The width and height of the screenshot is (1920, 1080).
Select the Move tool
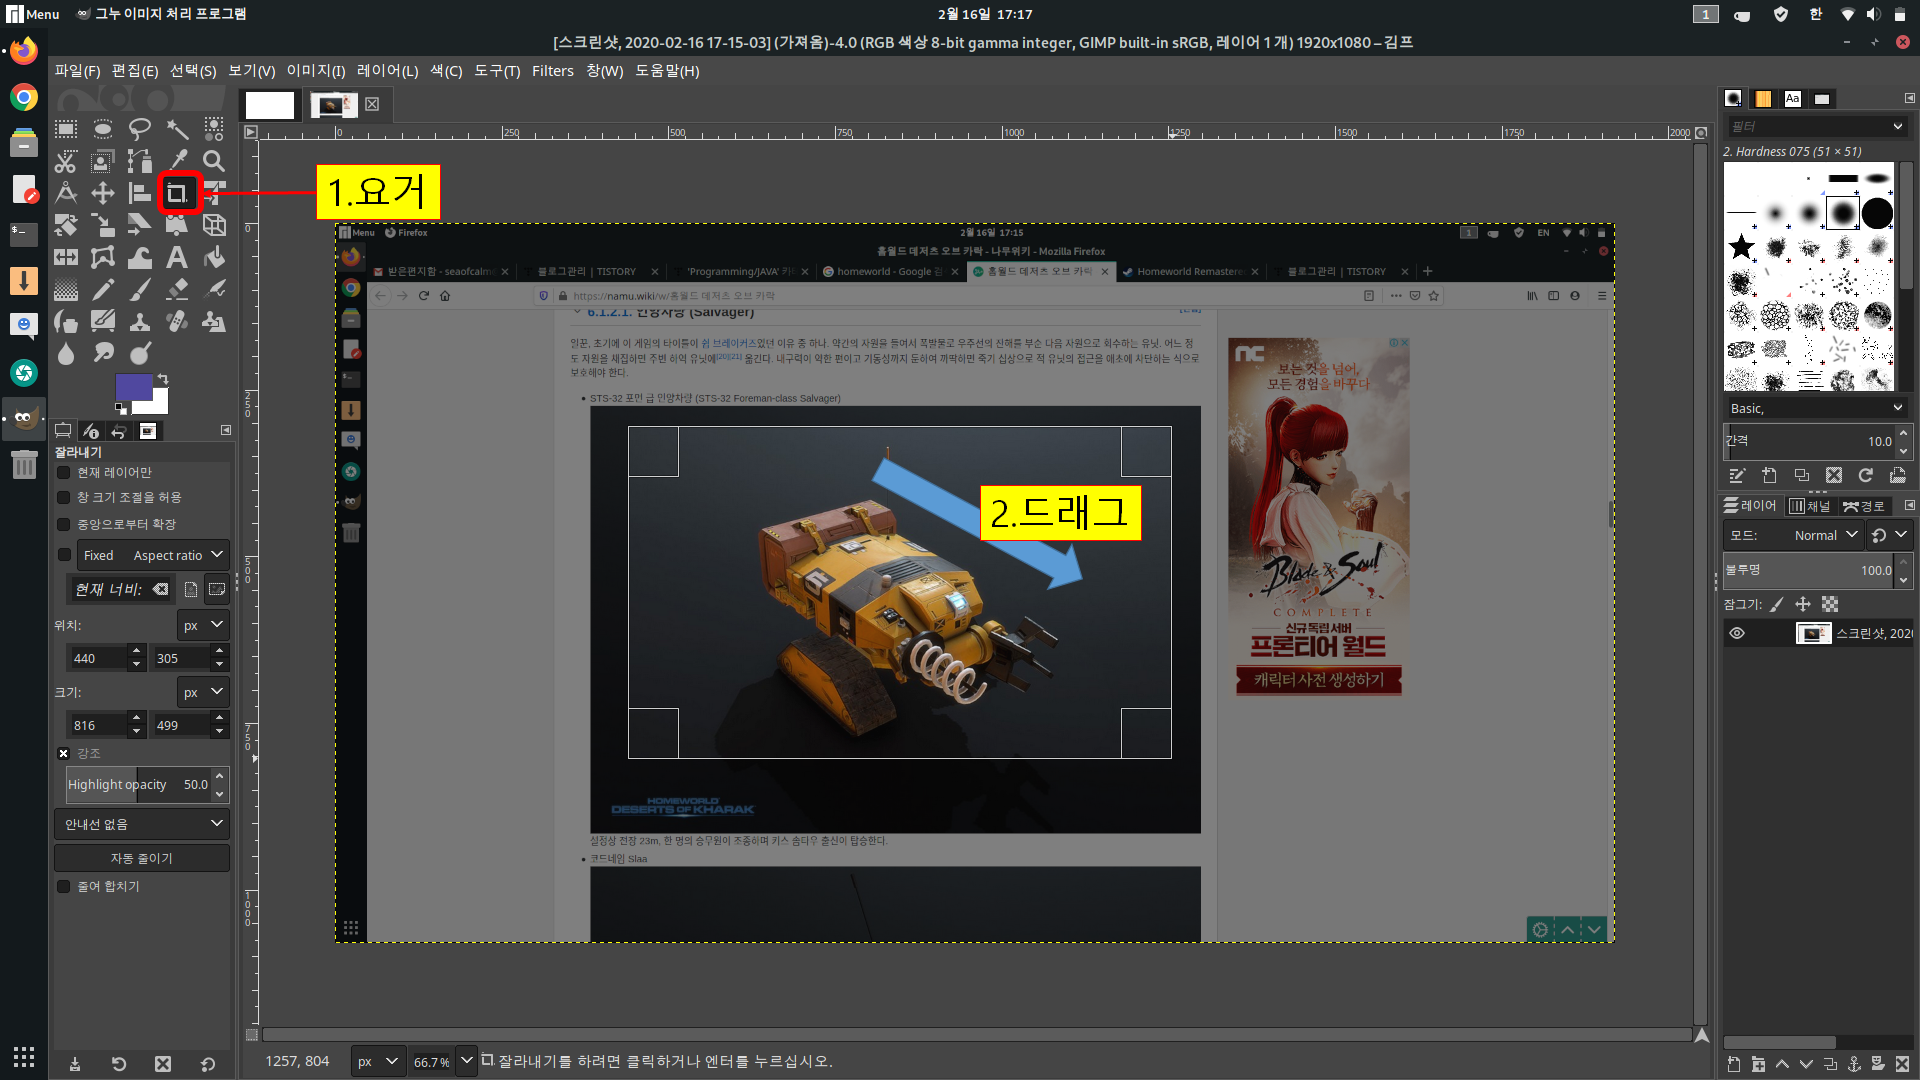point(103,193)
